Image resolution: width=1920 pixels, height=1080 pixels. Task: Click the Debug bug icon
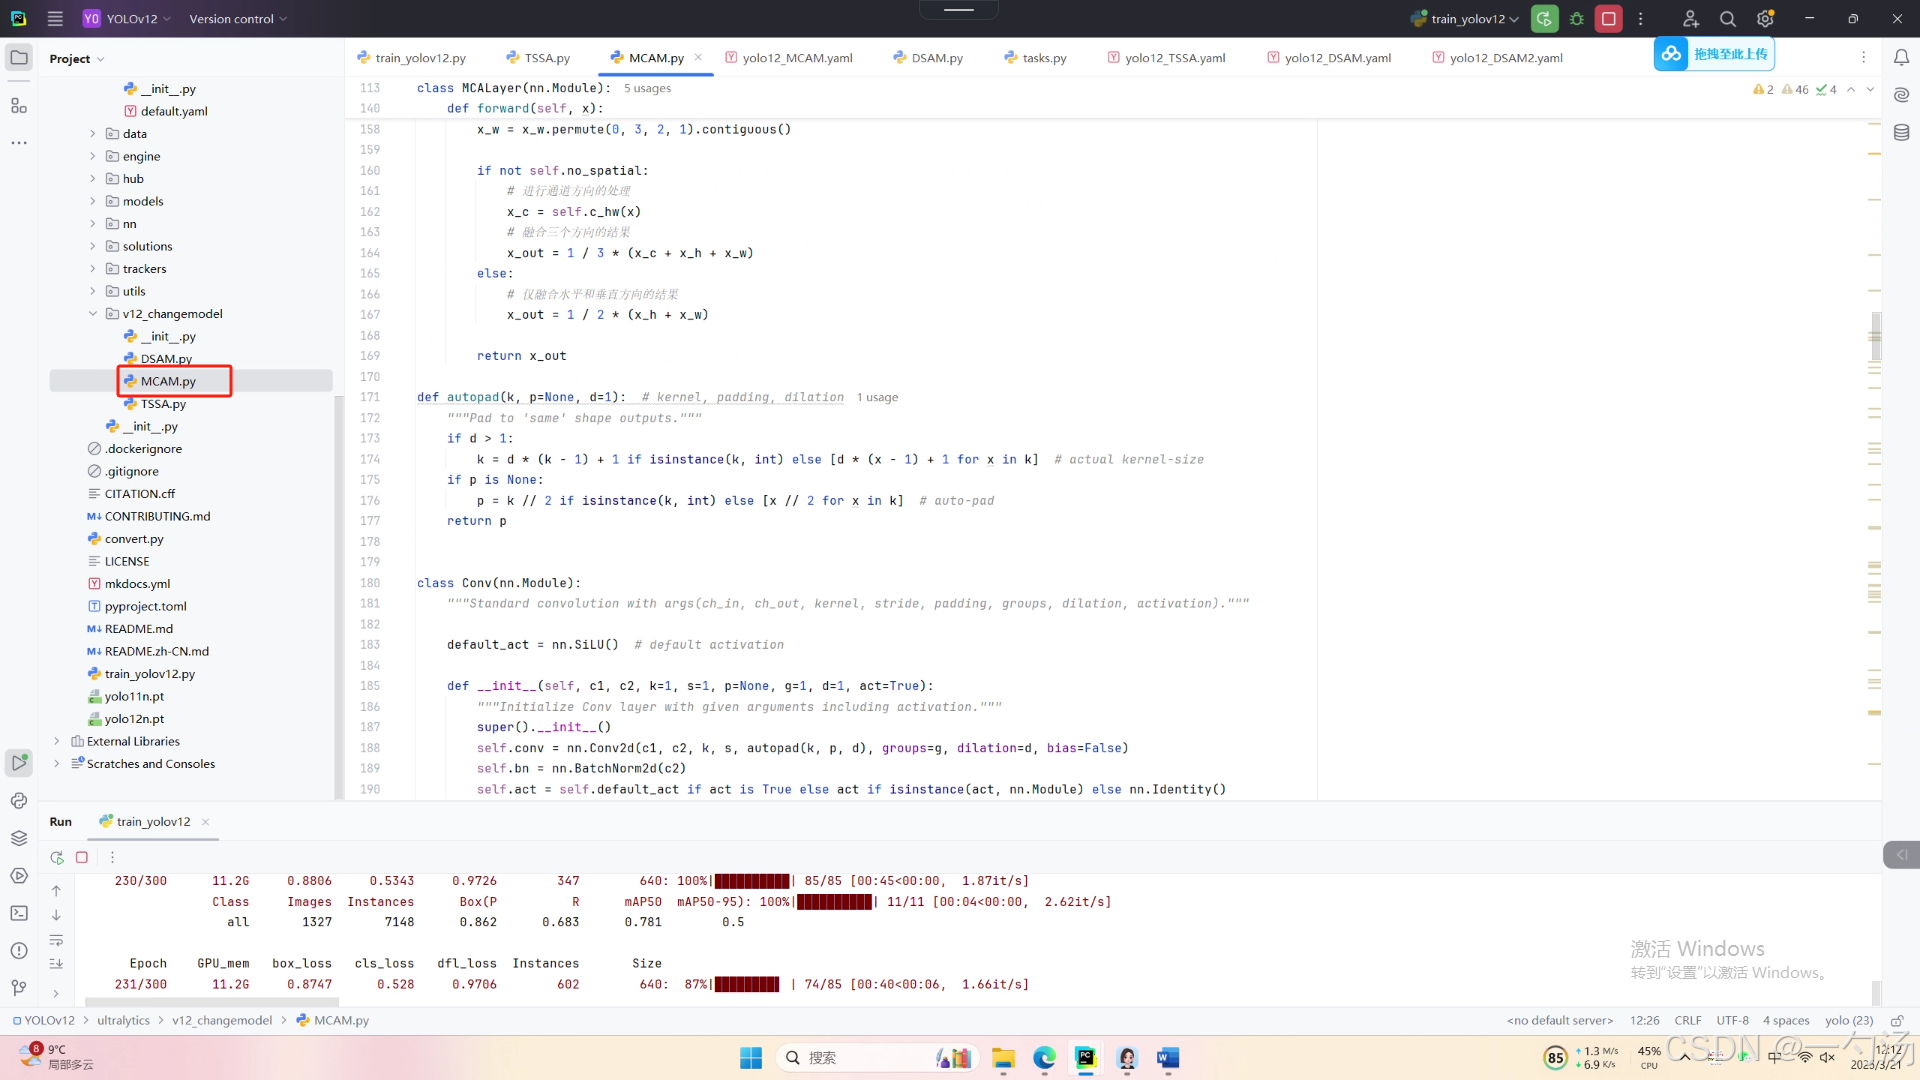(1577, 19)
